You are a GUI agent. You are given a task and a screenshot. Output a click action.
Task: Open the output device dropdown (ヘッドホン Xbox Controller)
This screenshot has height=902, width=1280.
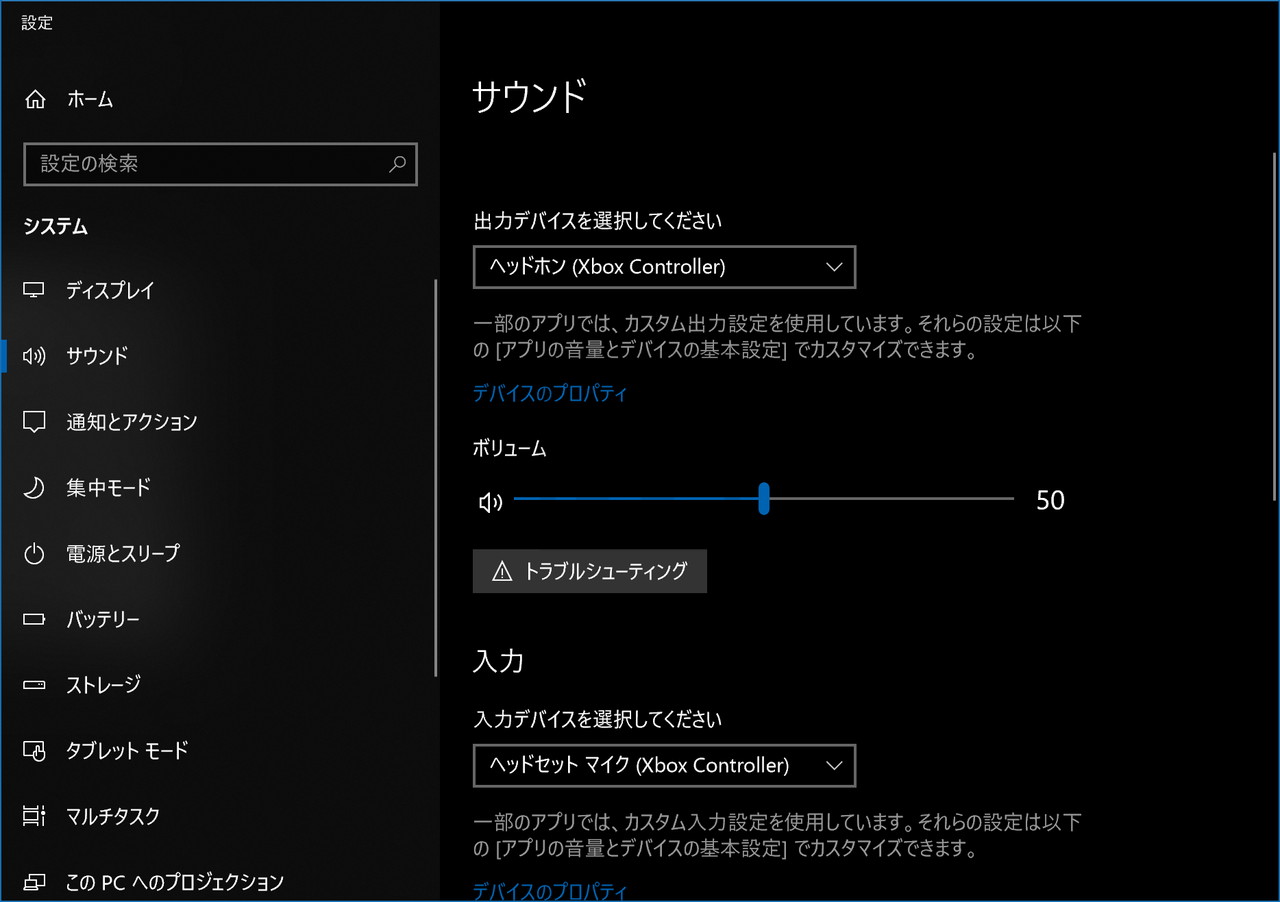664,267
